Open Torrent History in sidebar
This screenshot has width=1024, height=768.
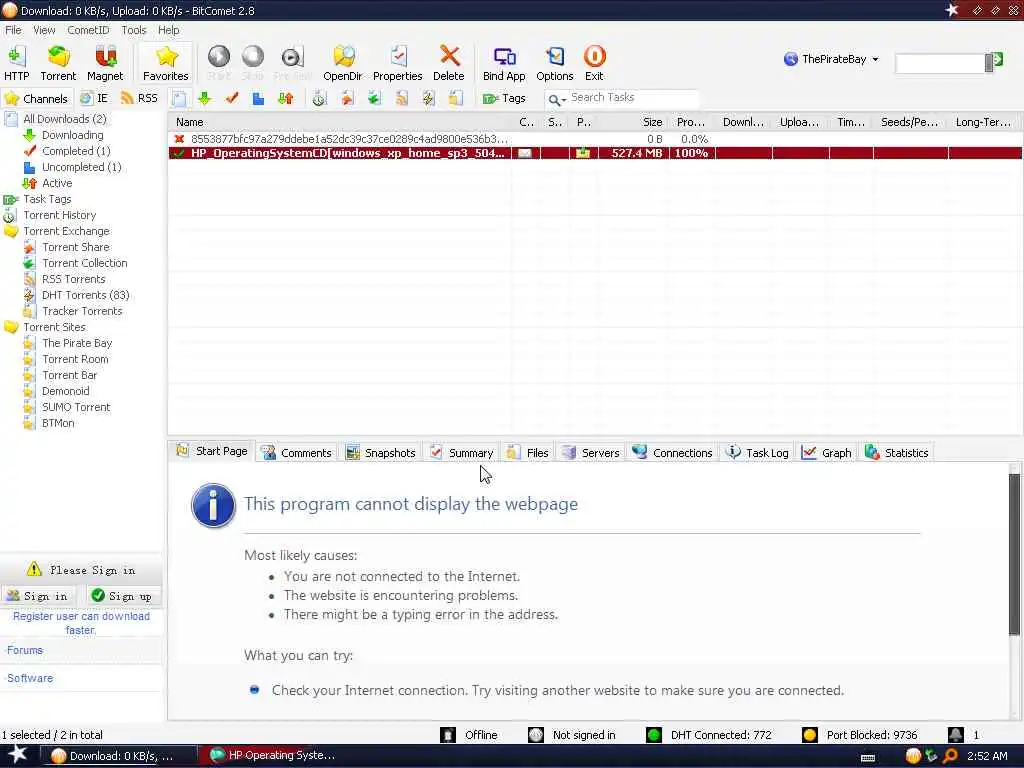(x=59, y=216)
